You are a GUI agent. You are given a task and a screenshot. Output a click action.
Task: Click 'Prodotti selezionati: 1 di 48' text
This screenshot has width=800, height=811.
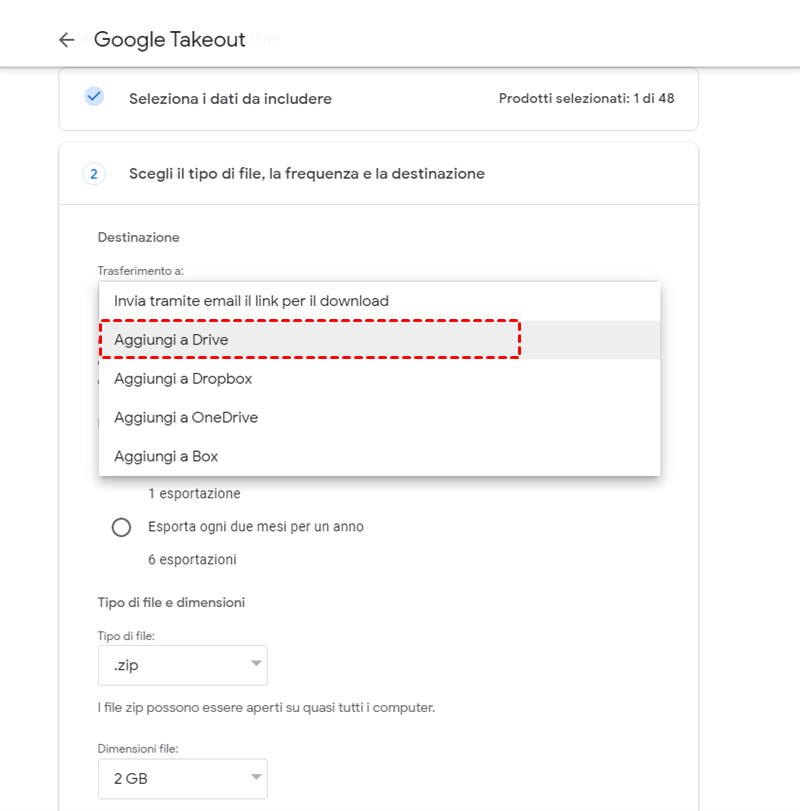(586, 99)
